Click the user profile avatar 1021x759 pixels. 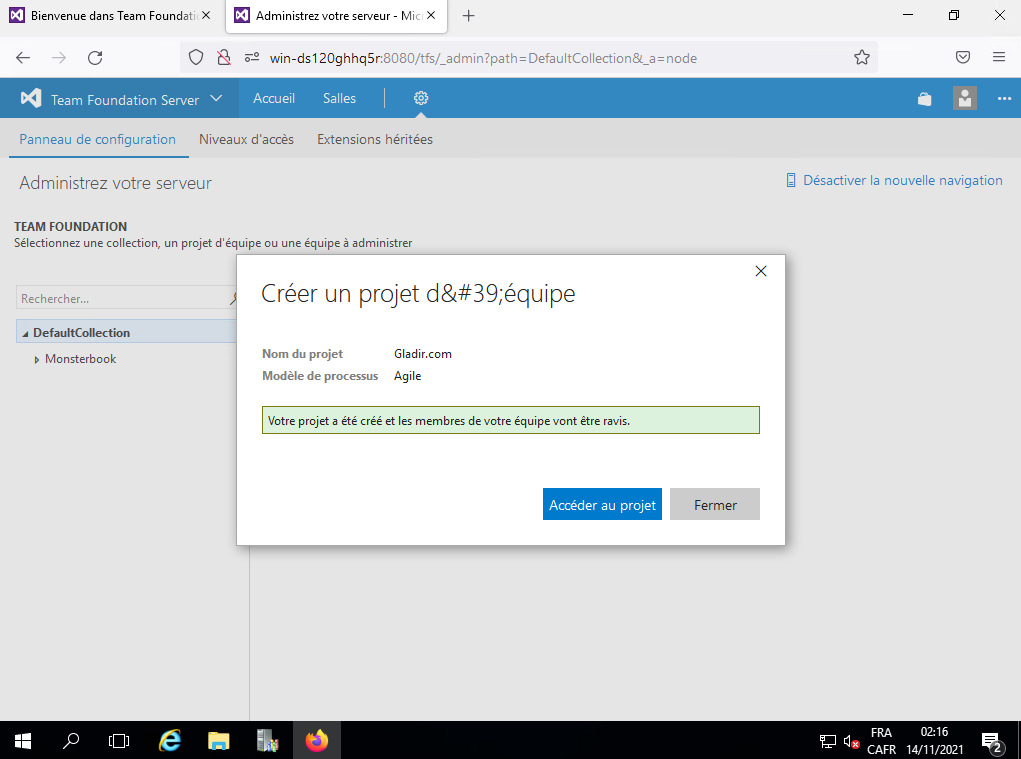pos(964,98)
